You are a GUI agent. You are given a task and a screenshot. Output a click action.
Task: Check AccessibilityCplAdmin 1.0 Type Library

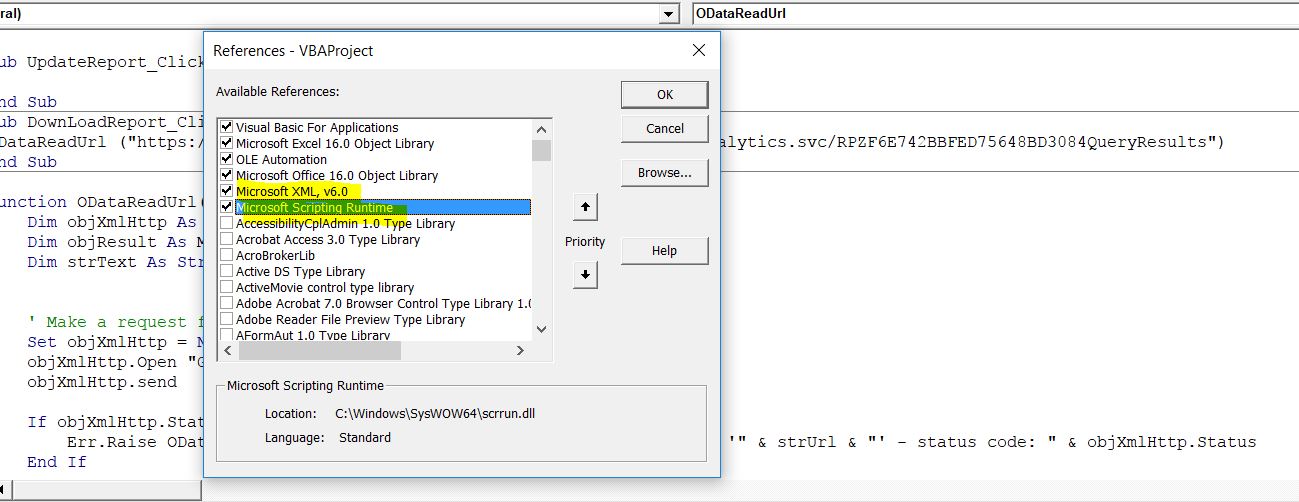(226, 223)
